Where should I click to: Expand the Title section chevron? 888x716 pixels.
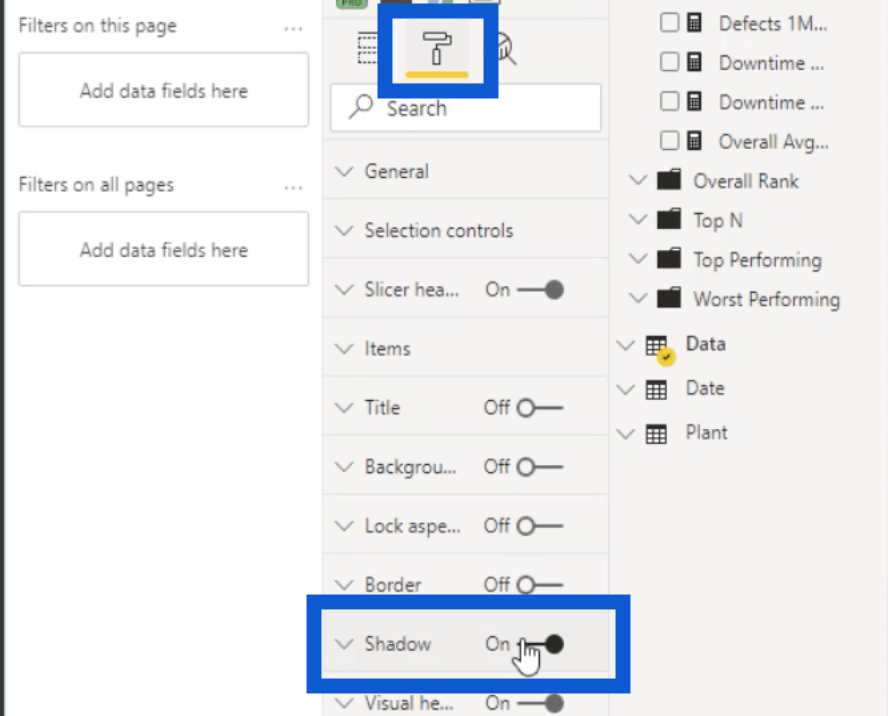[344, 408]
